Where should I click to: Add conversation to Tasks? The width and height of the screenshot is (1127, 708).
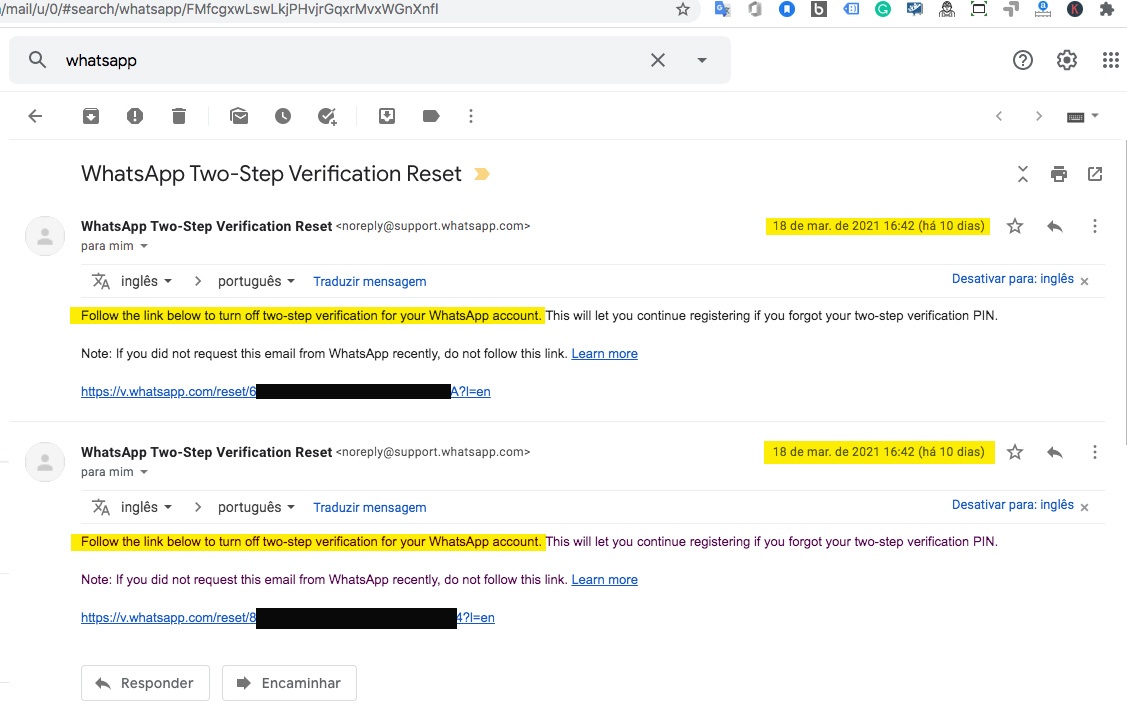327,116
